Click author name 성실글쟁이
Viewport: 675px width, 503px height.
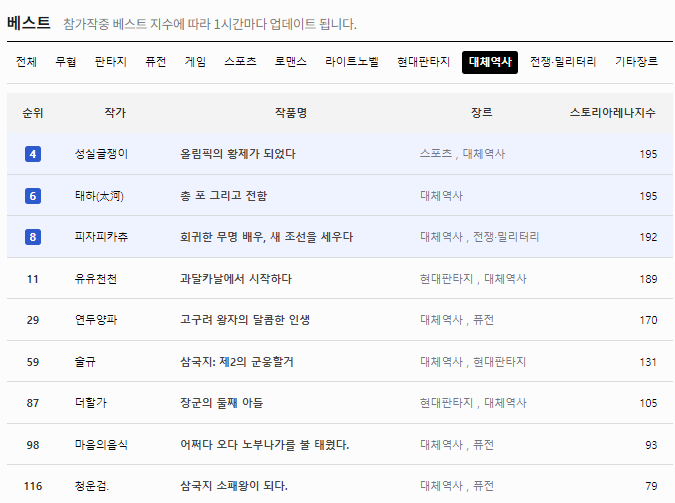click(101, 154)
